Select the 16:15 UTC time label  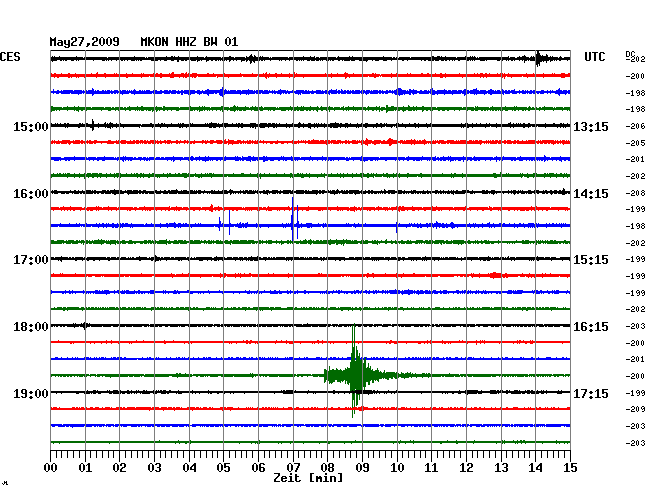[591, 327]
